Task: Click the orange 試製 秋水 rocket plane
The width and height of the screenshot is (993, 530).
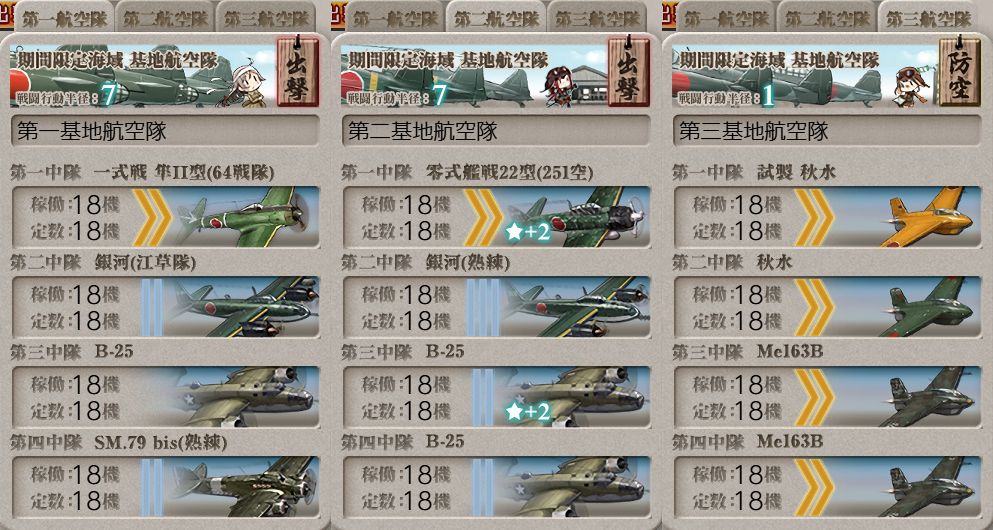Action: pos(926,217)
